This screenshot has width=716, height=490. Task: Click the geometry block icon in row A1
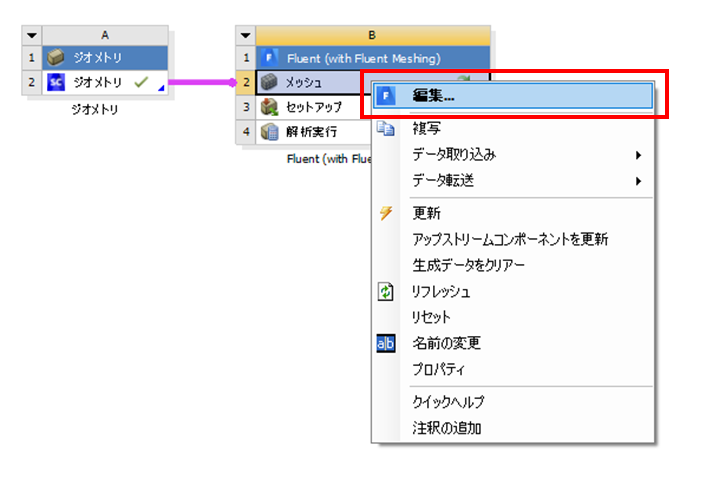tap(56, 58)
